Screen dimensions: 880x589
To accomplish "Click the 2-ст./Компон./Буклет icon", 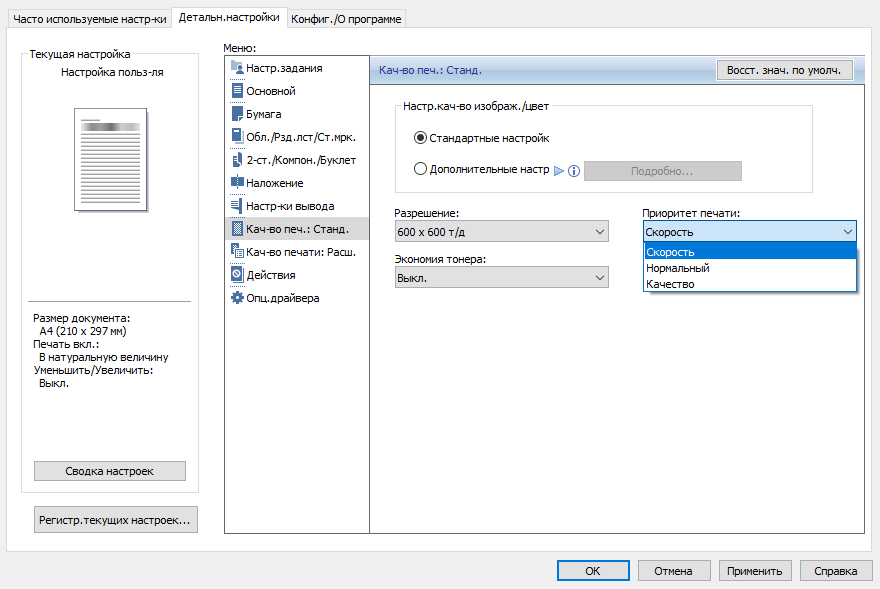I will pyautogui.click(x=237, y=160).
